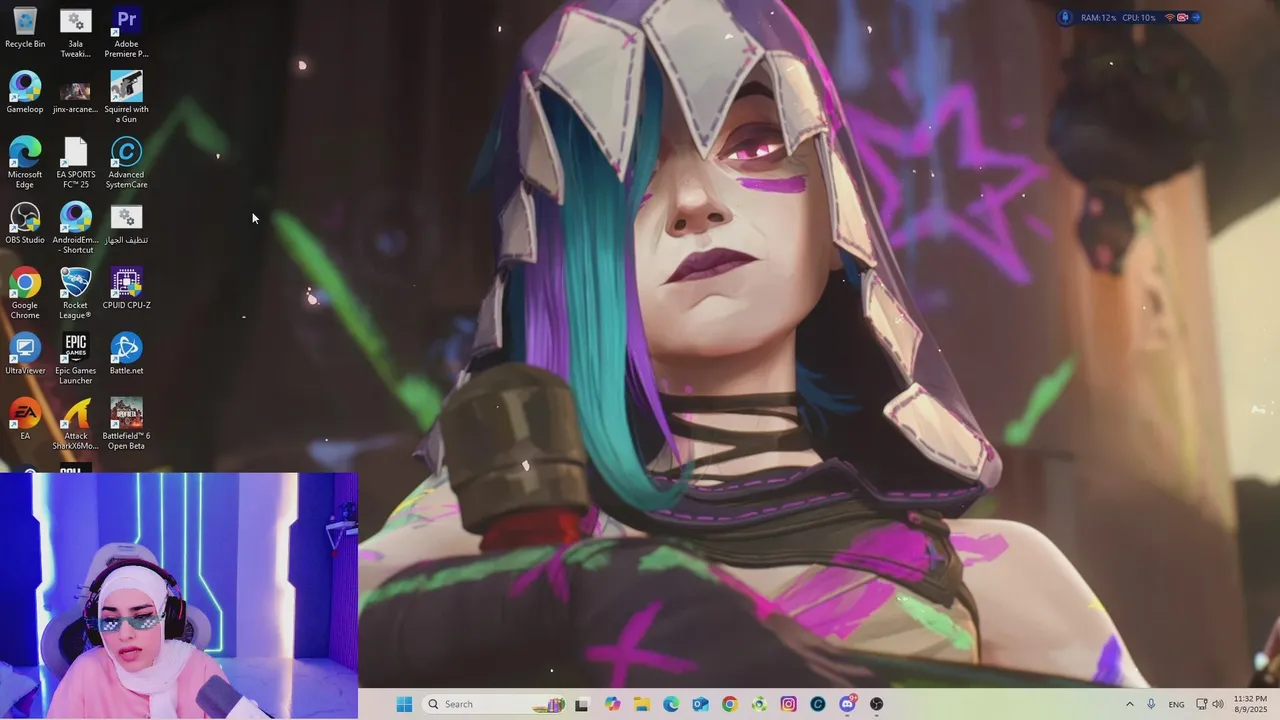Open the clock showing 11:32 PM
The width and height of the screenshot is (1280, 720).
coord(1250,704)
